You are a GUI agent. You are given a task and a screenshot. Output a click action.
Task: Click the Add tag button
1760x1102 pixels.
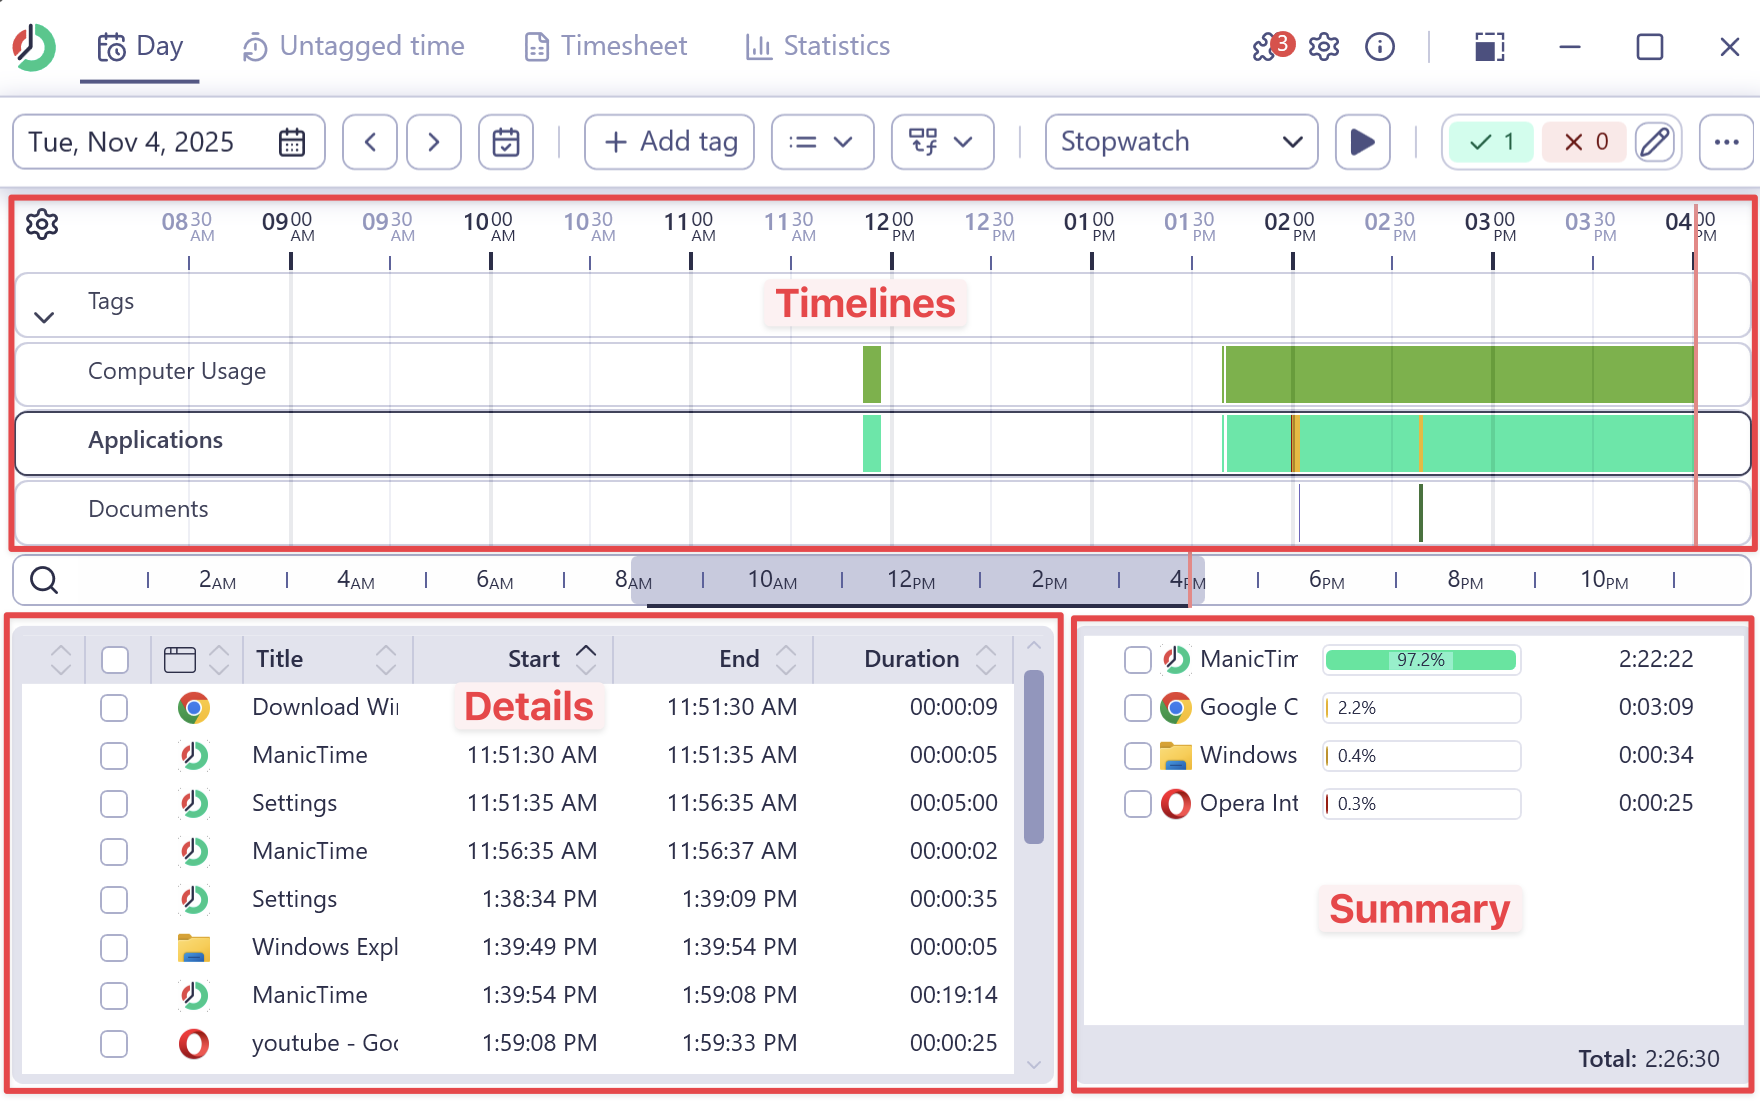(x=669, y=142)
